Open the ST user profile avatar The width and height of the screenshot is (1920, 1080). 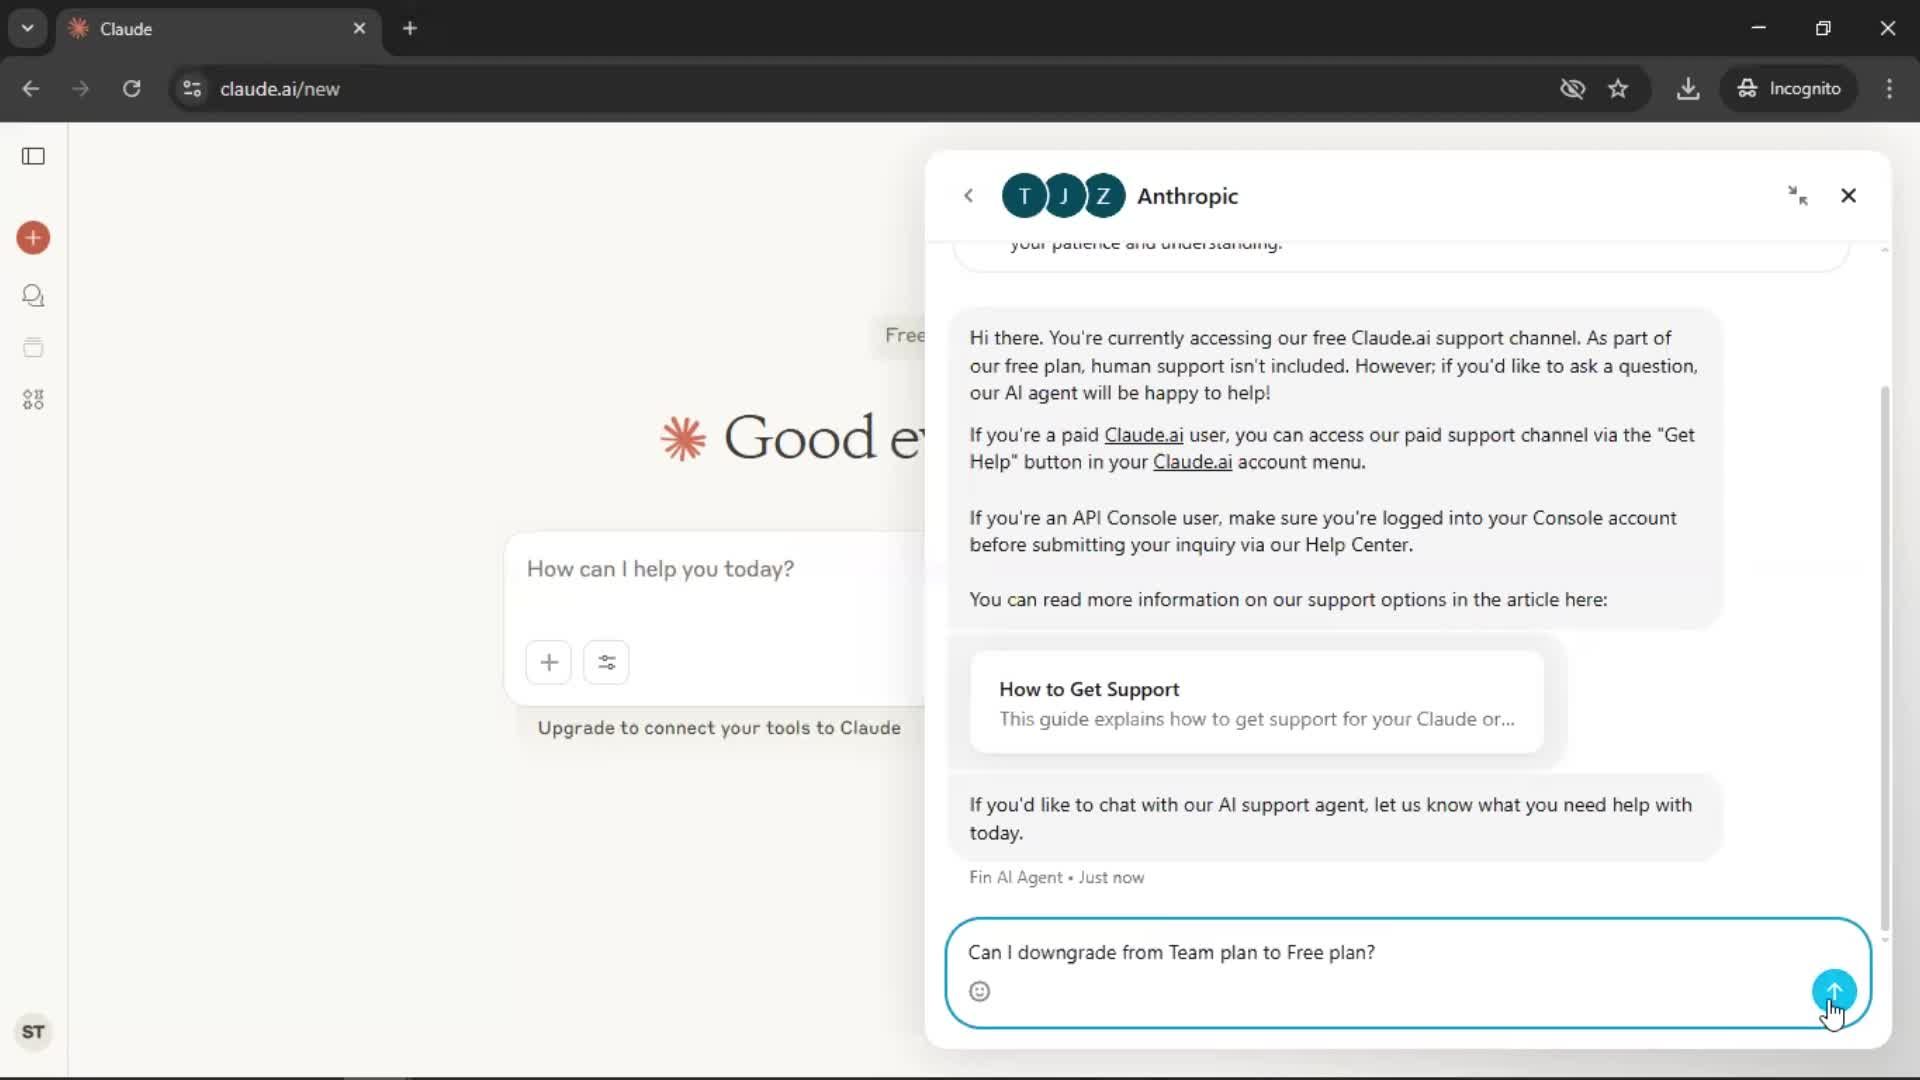click(33, 1032)
